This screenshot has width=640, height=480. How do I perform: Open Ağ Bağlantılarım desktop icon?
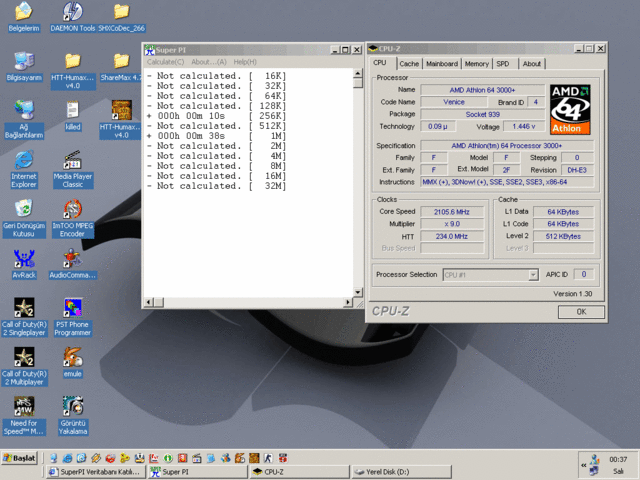(24, 120)
